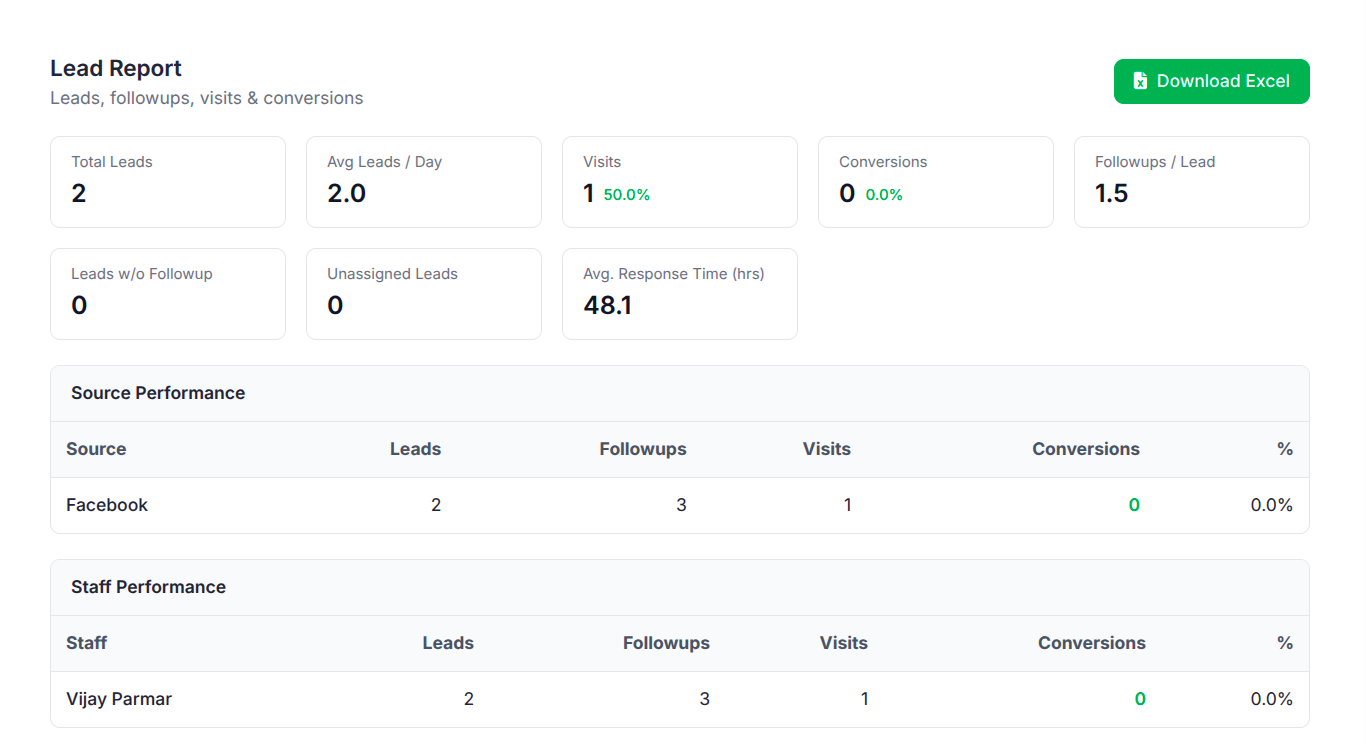
Task: Click Vijay Parmar visits value 1
Action: click(864, 699)
